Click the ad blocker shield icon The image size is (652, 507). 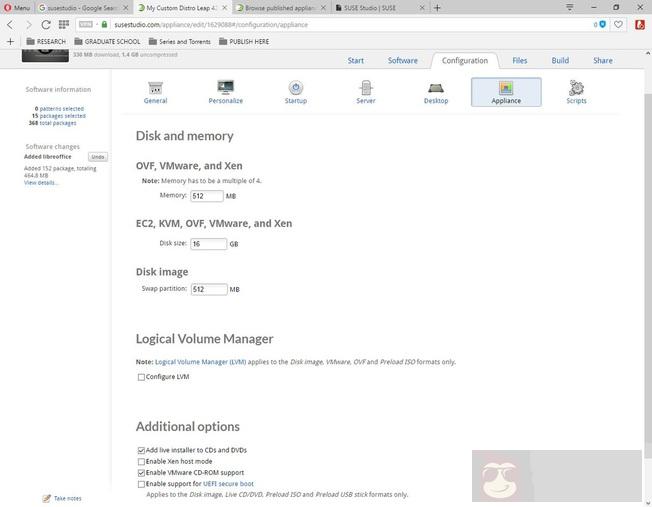pos(602,25)
